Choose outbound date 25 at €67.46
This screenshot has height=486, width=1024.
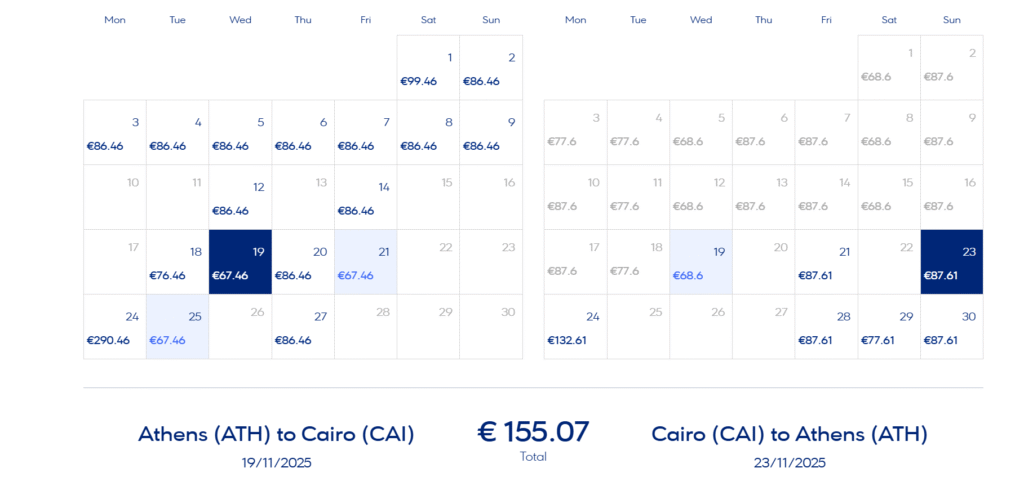pyautogui.click(x=178, y=327)
